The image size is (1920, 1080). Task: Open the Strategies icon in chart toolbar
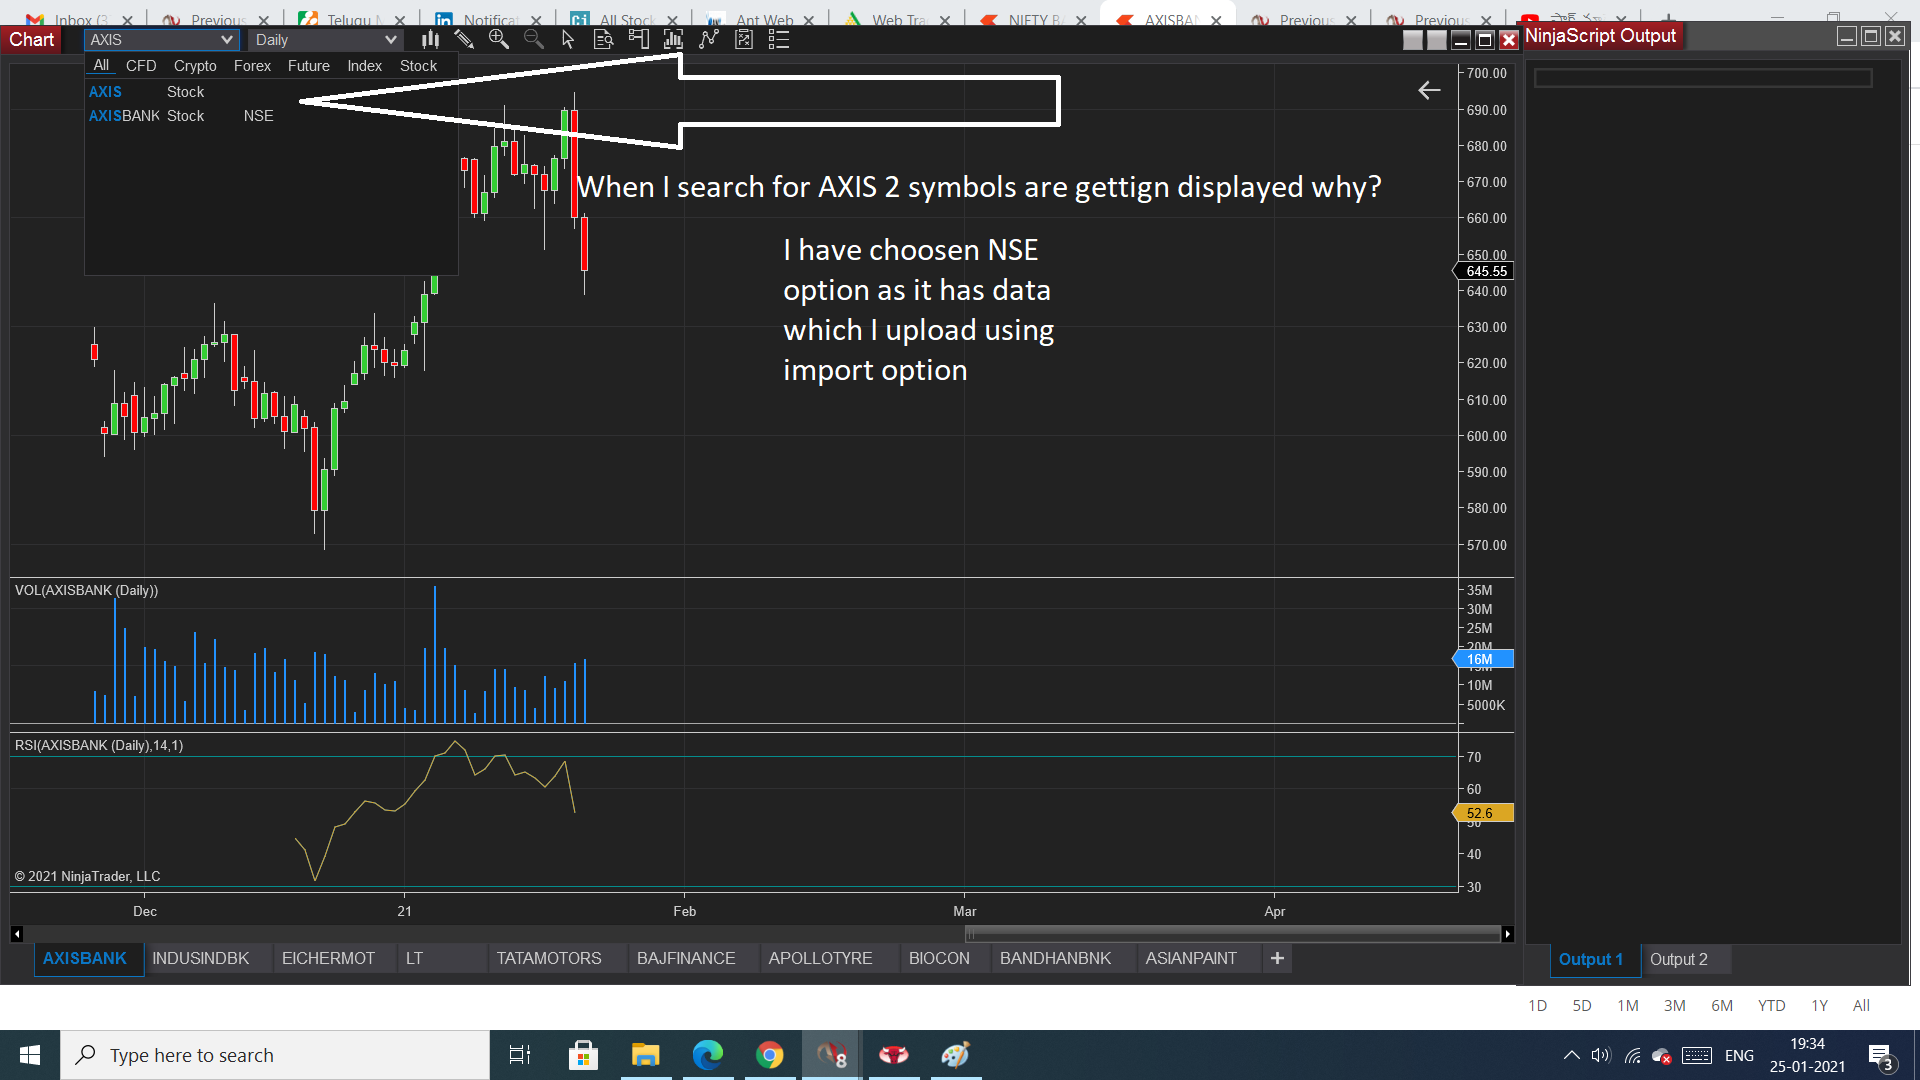tap(744, 40)
